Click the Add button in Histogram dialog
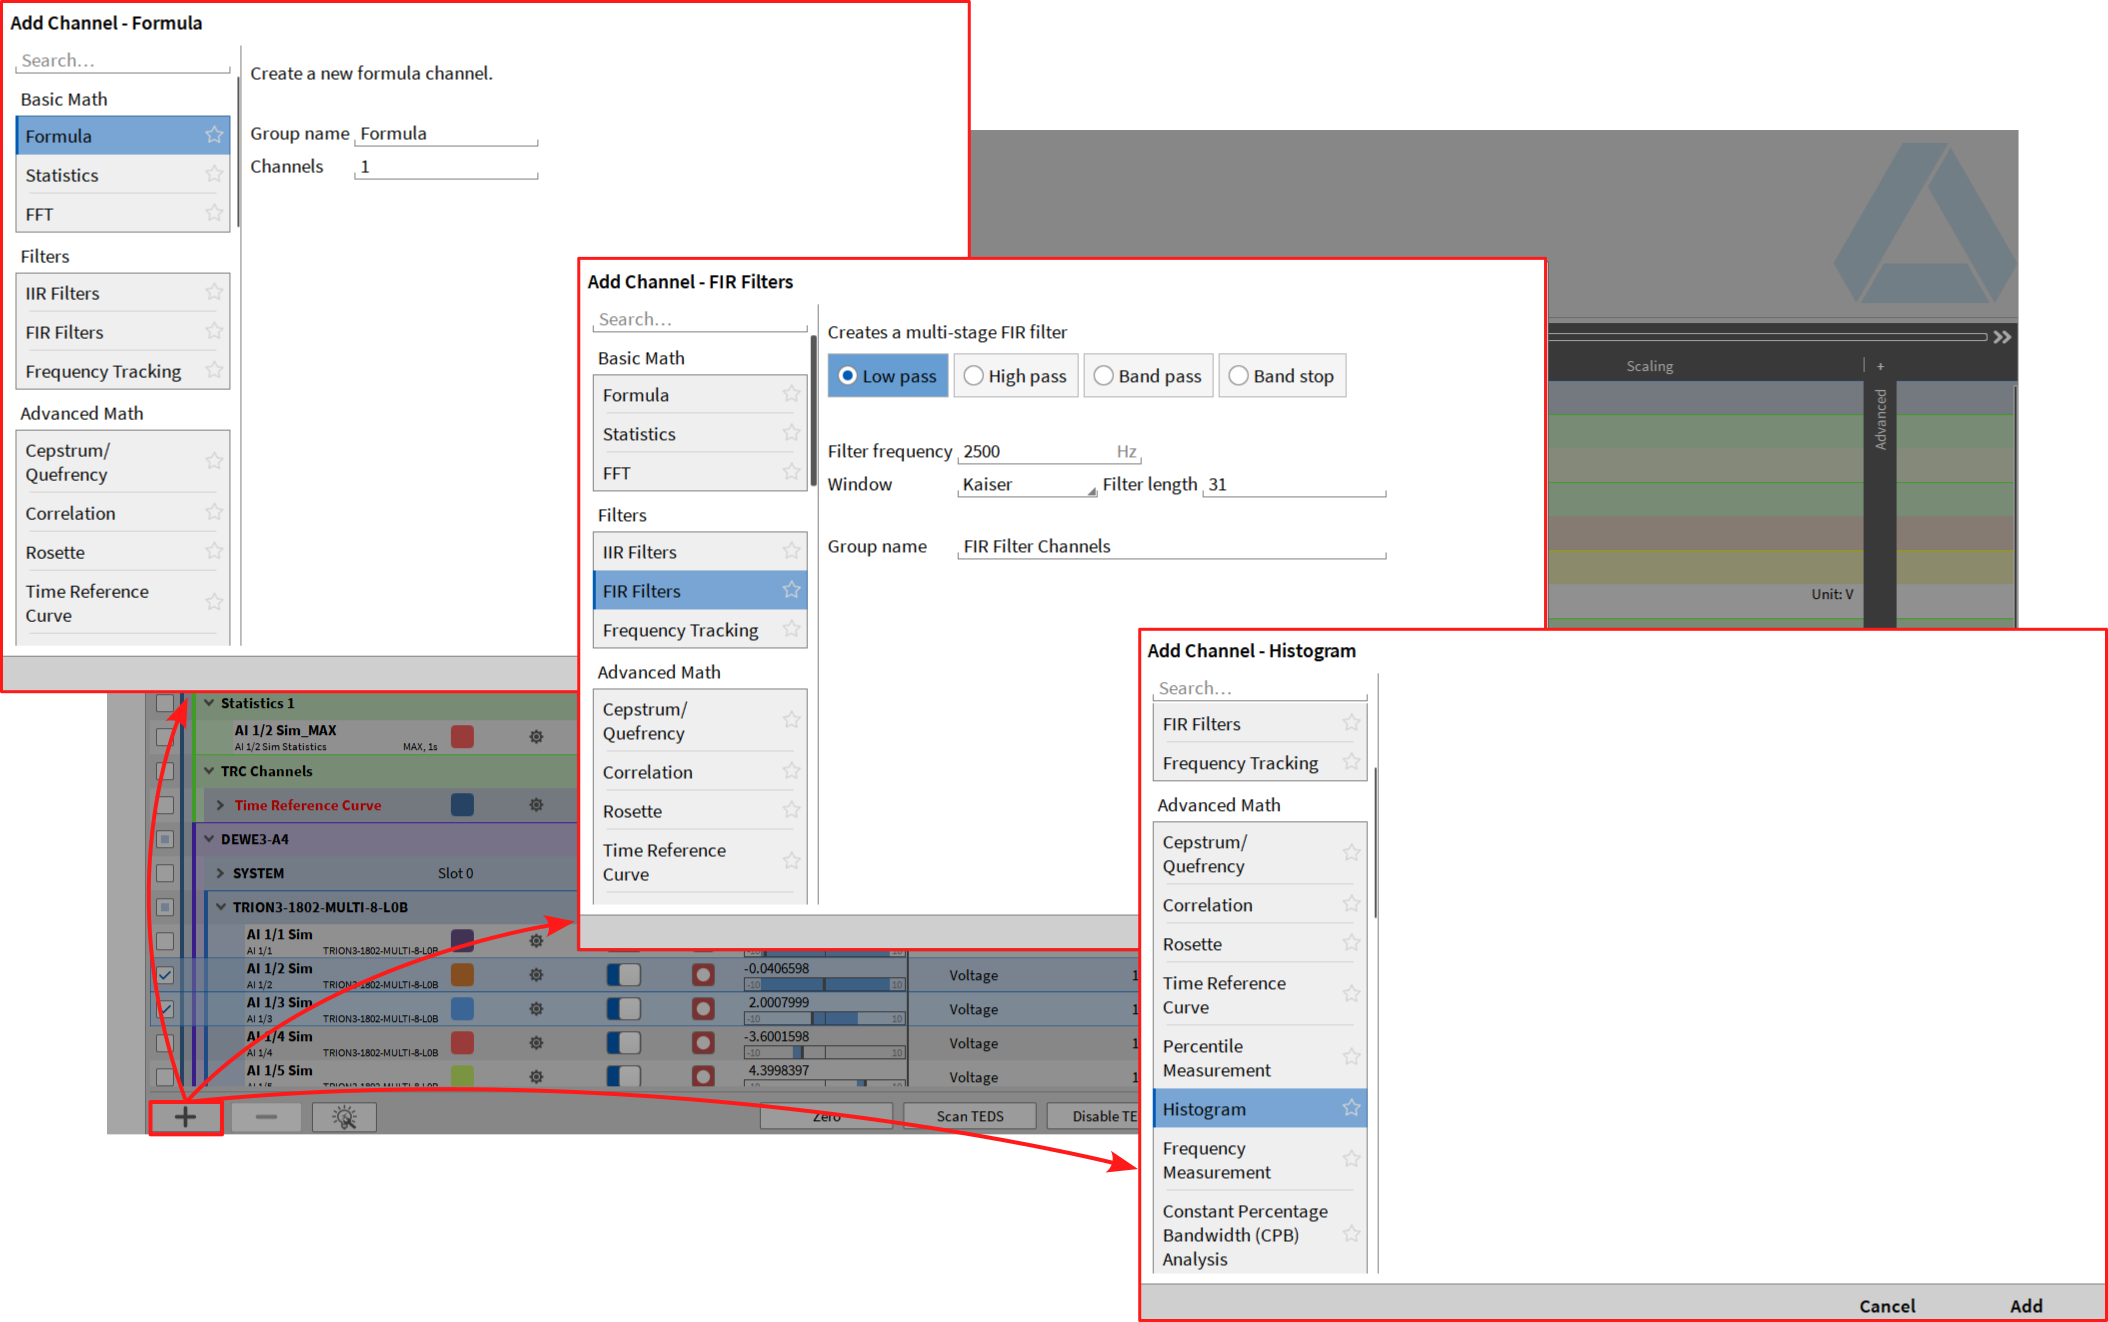The image size is (2108, 1322). [x=2025, y=1305]
